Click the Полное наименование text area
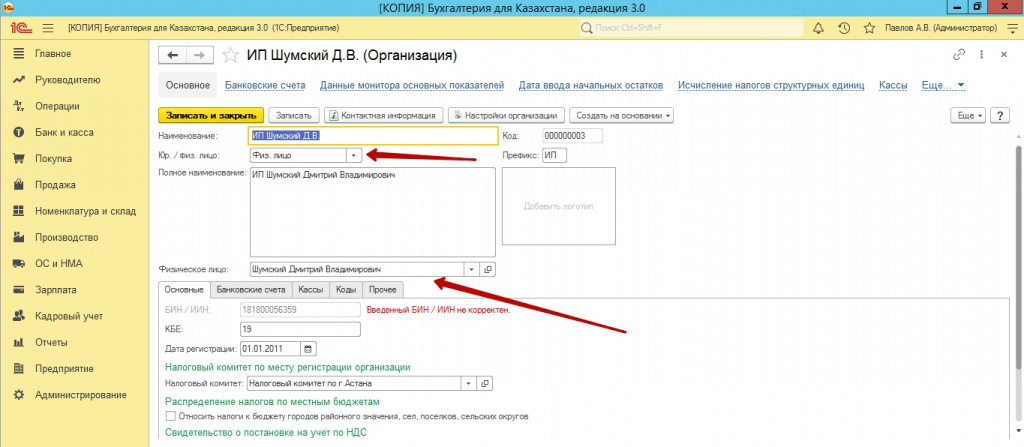Viewport: 1024px width, 447px height. click(x=373, y=212)
